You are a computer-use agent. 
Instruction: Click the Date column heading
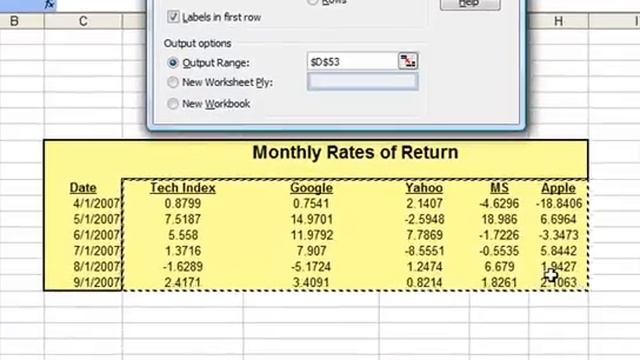tap(83, 188)
